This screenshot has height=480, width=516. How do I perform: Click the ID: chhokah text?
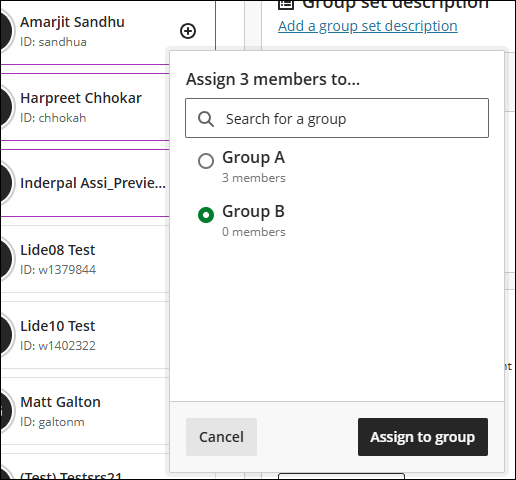(53, 118)
